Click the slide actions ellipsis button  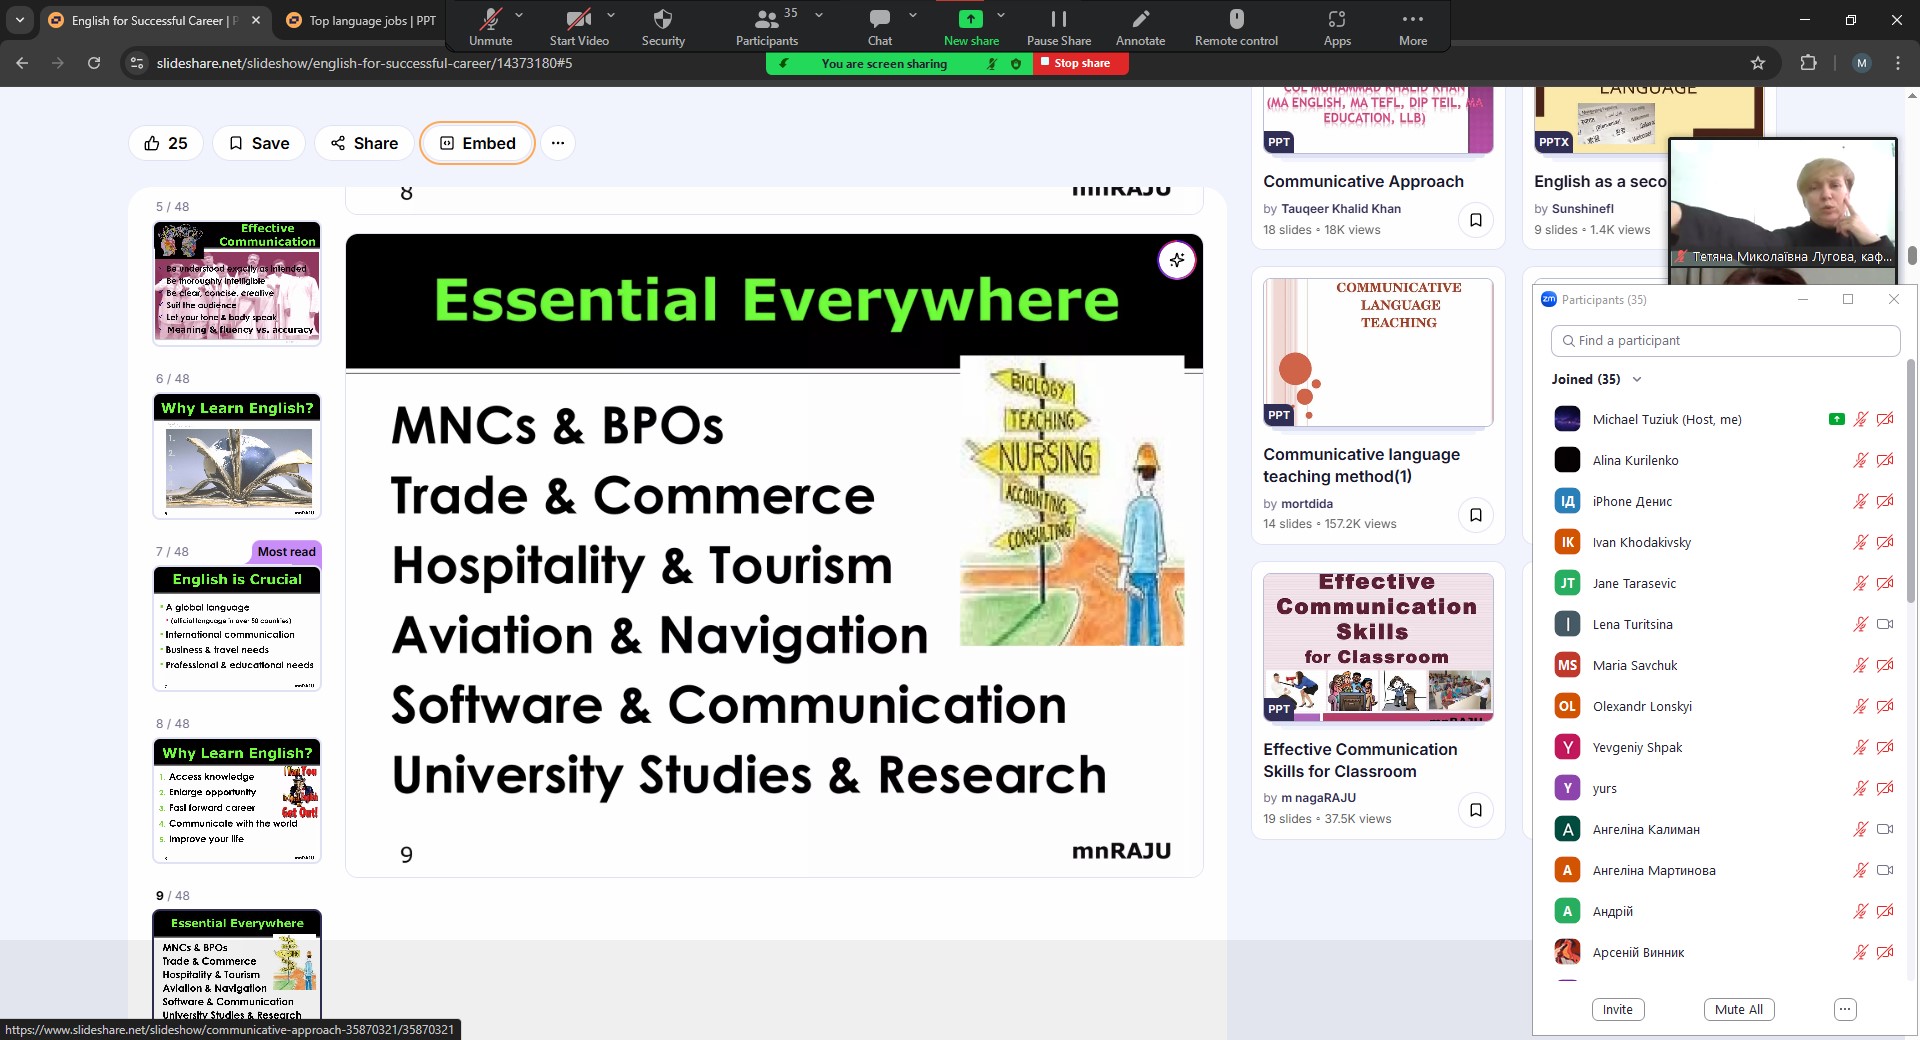point(558,143)
